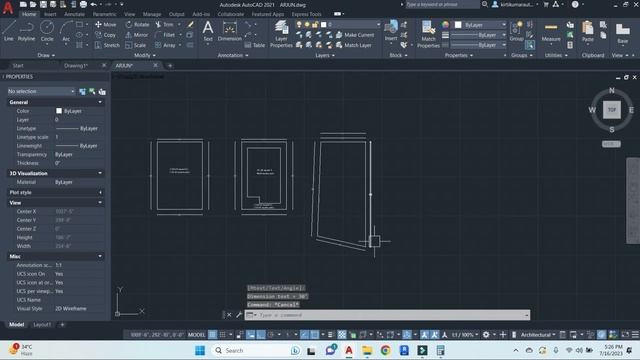Click Match Layer button

(353, 45)
